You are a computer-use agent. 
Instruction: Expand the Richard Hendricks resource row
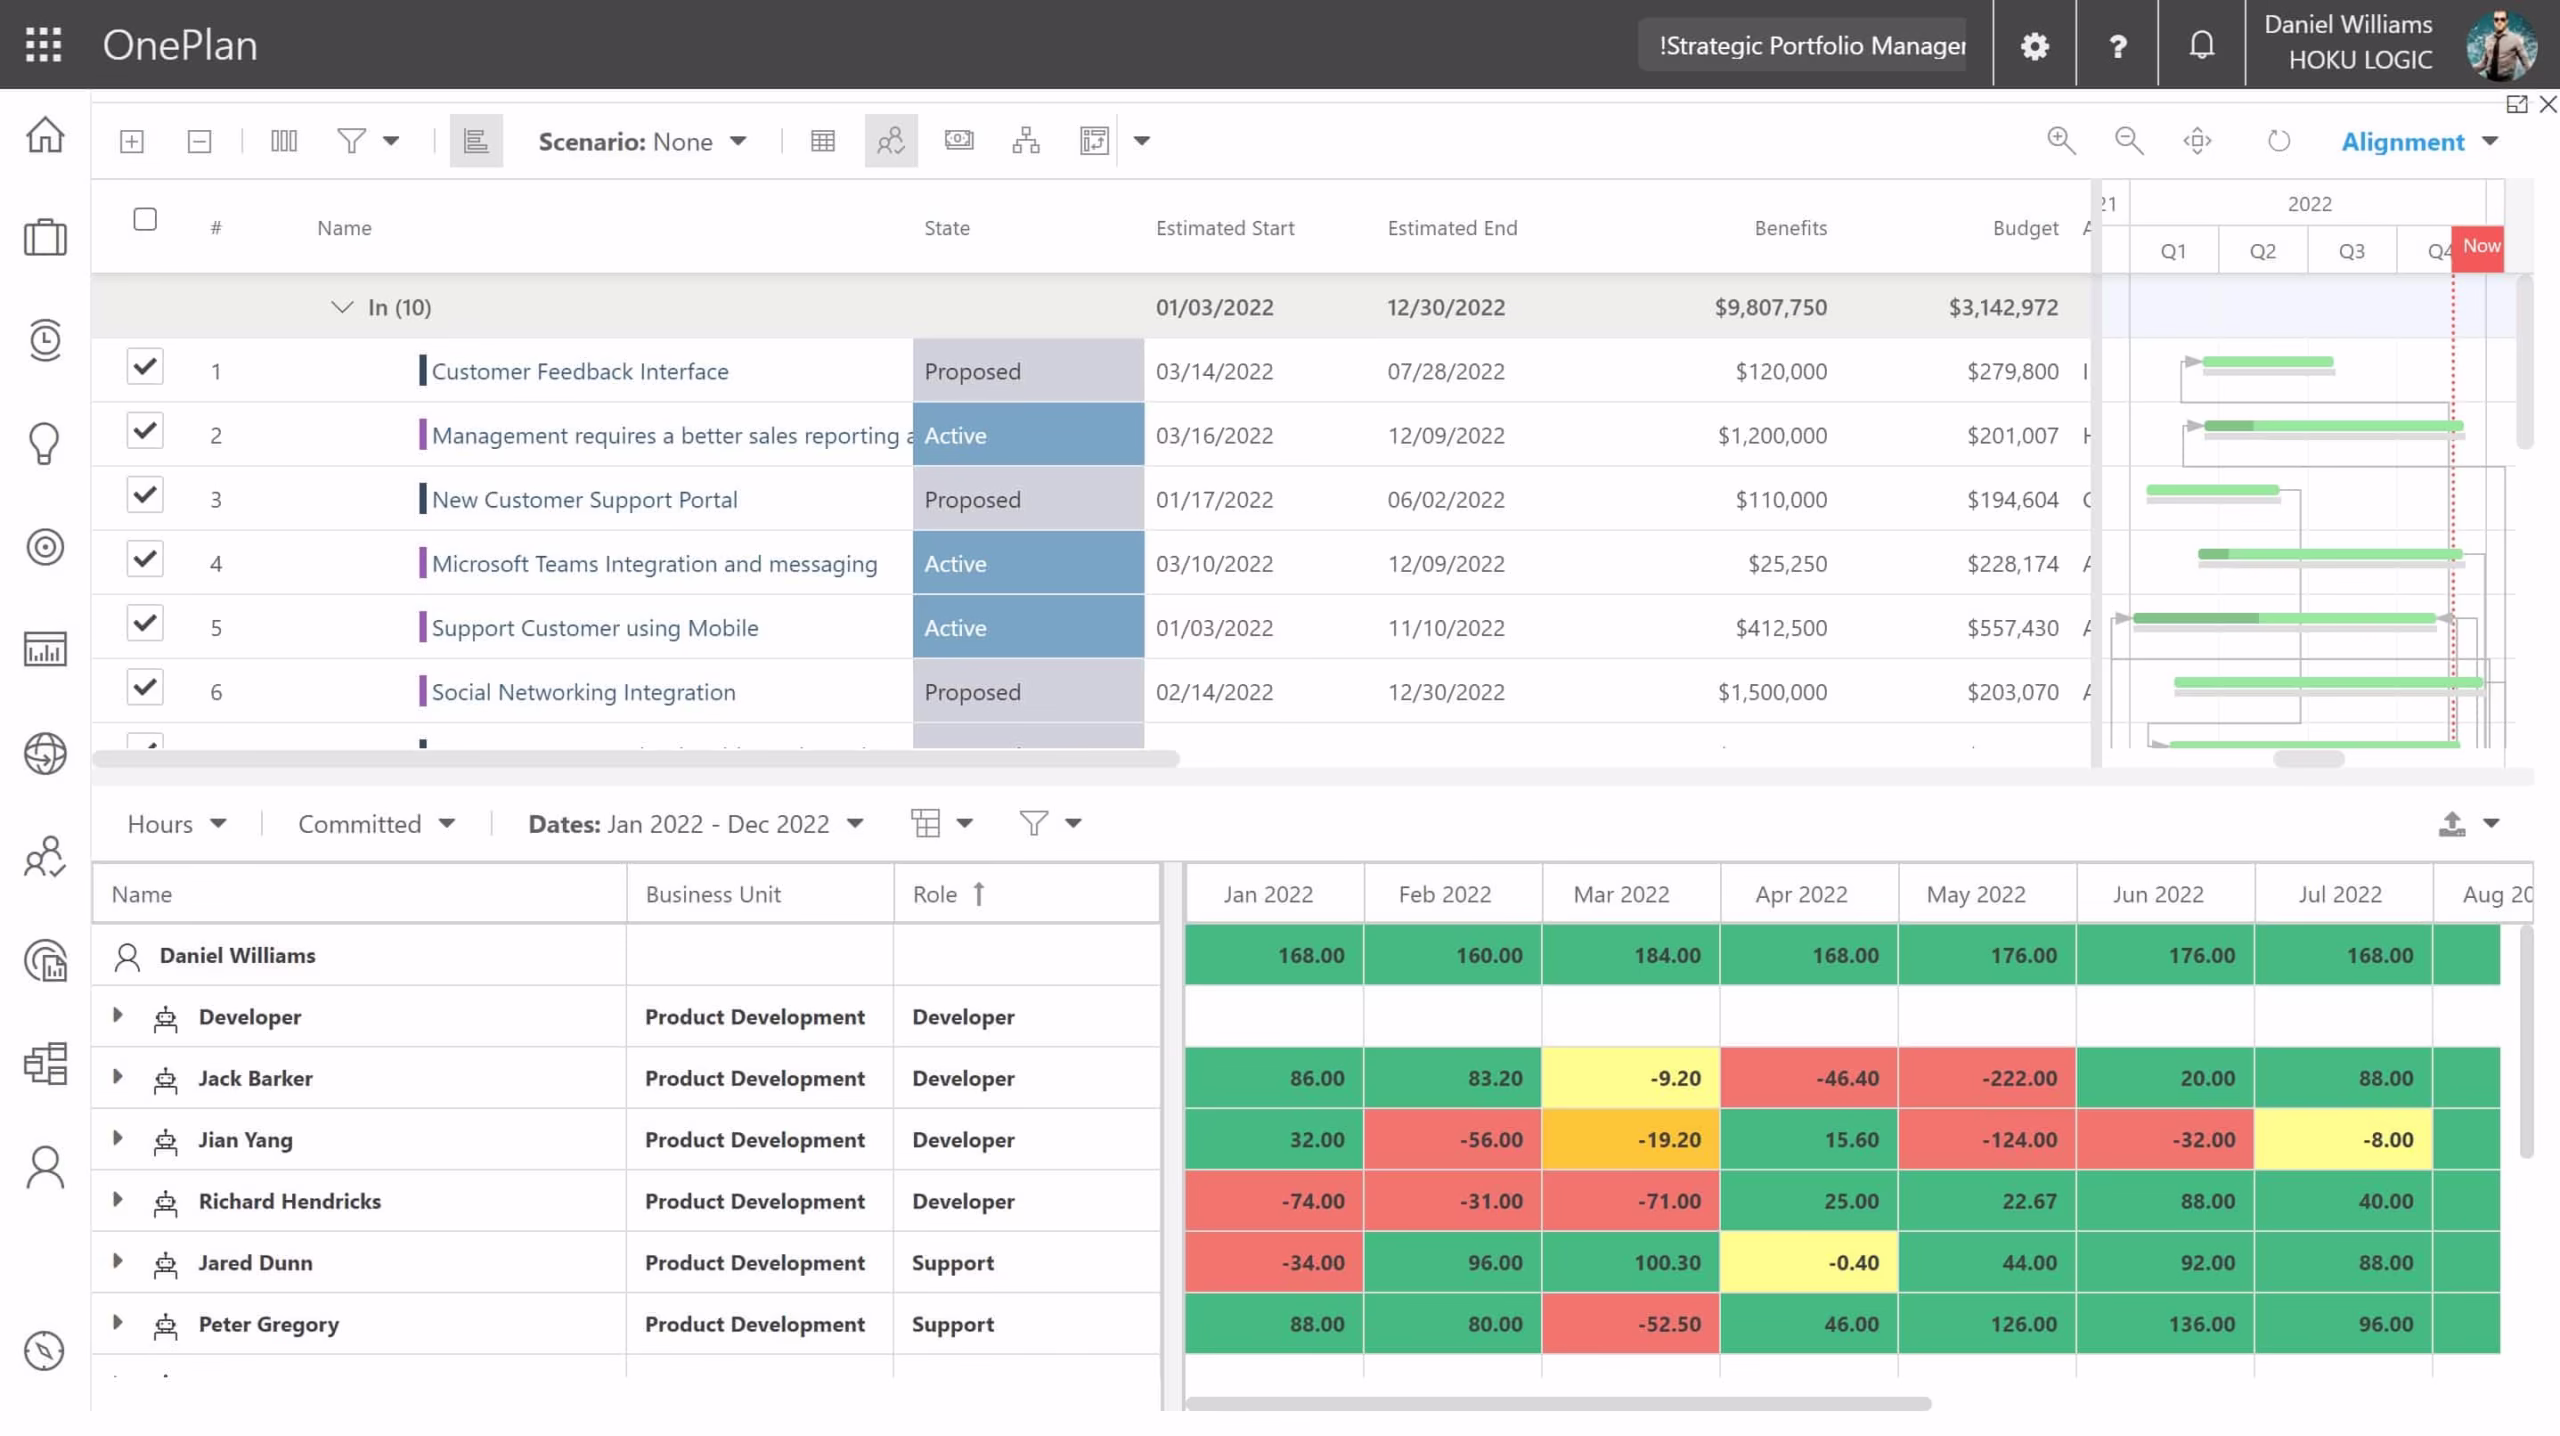click(x=117, y=1200)
